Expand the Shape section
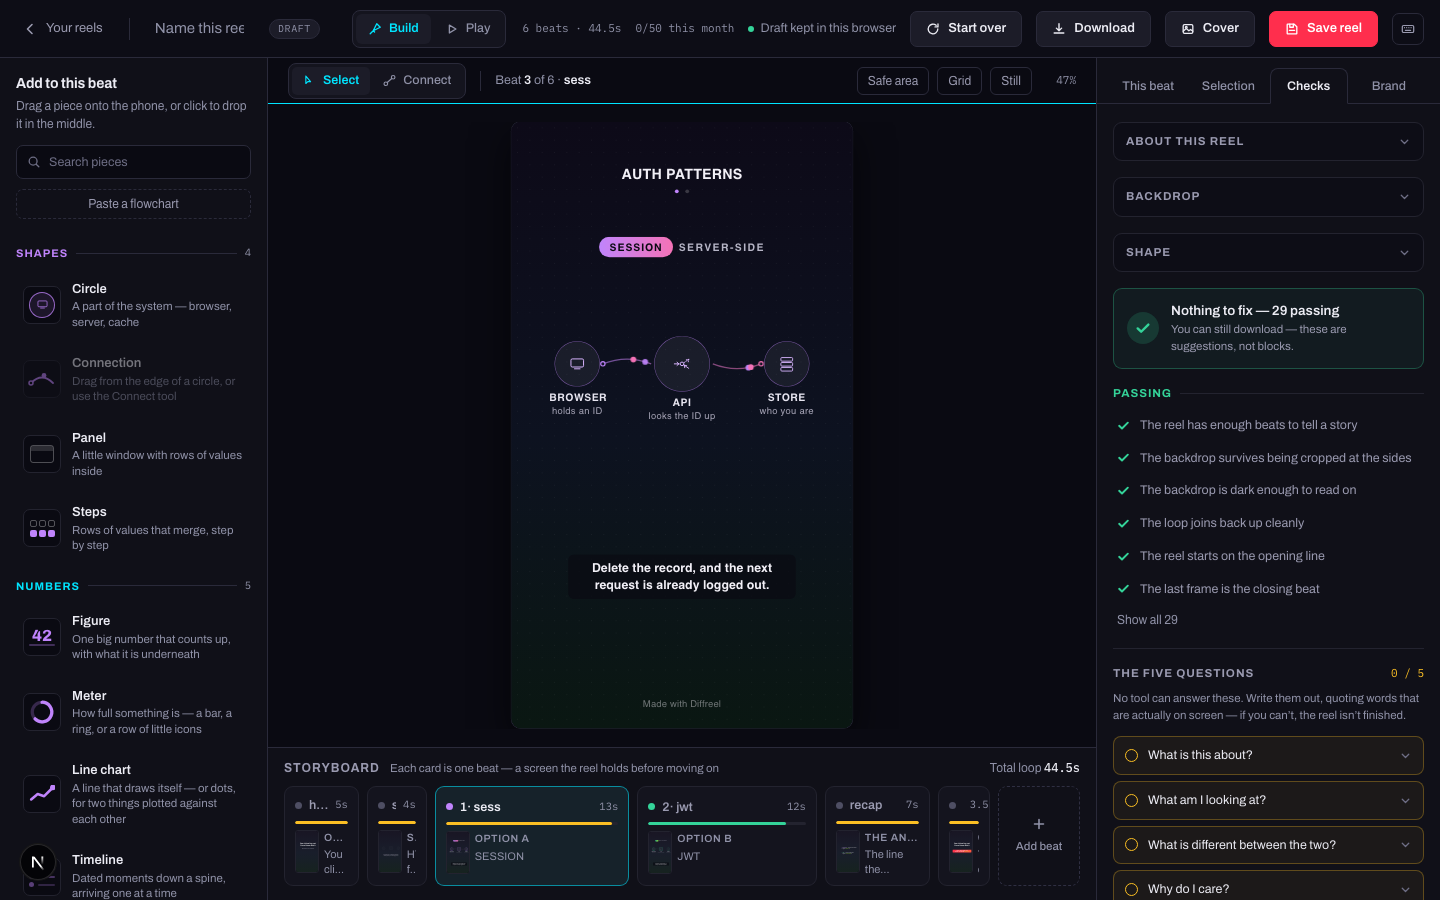The height and width of the screenshot is (900, 1440). click(1268, 252)
